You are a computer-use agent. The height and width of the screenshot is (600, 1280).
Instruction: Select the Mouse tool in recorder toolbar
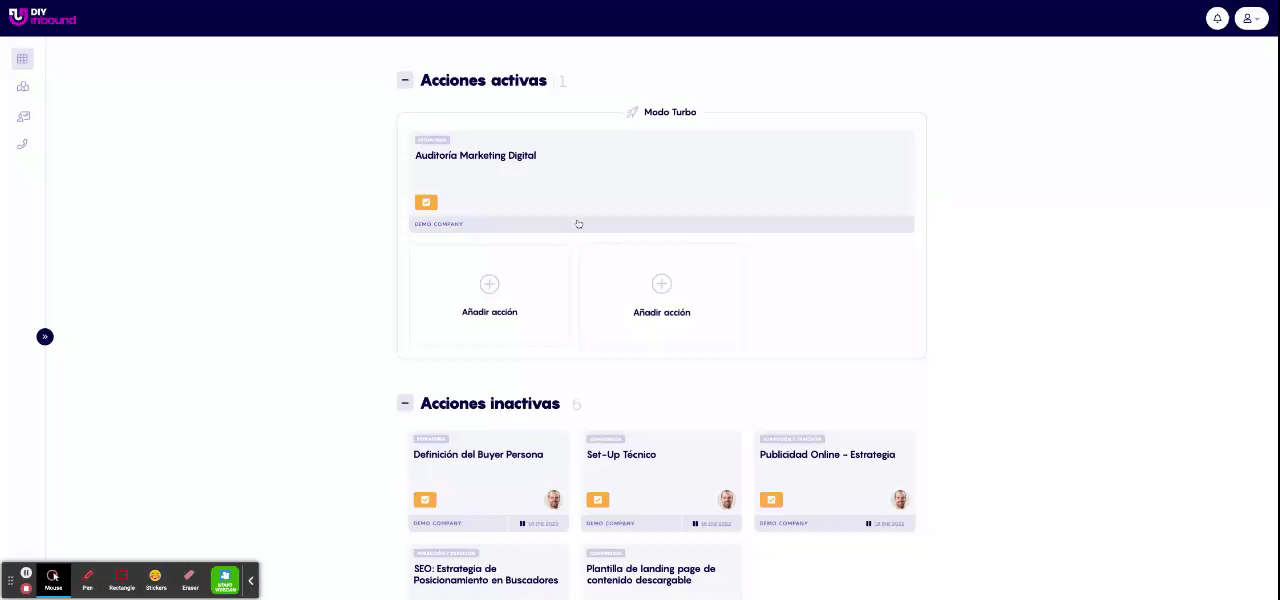(x=53, y=580)
